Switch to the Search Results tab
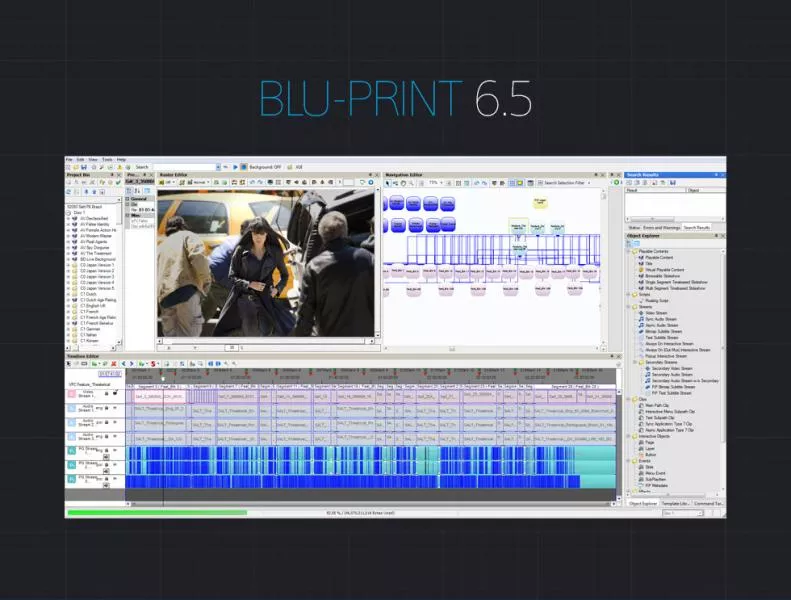Screen dimensions: 791x600 697,228
